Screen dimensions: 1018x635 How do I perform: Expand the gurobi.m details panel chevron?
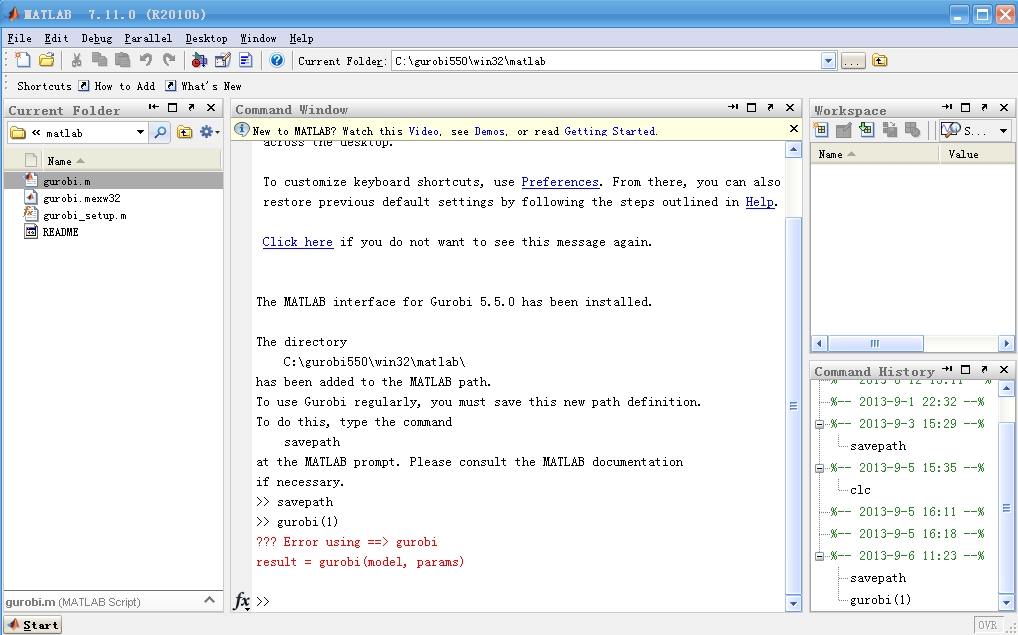(x=209, y=600)
